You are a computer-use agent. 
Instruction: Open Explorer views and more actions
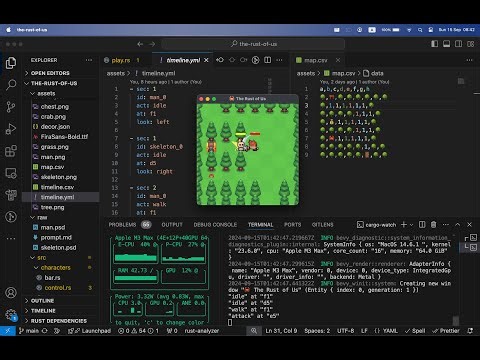point(89,60)
